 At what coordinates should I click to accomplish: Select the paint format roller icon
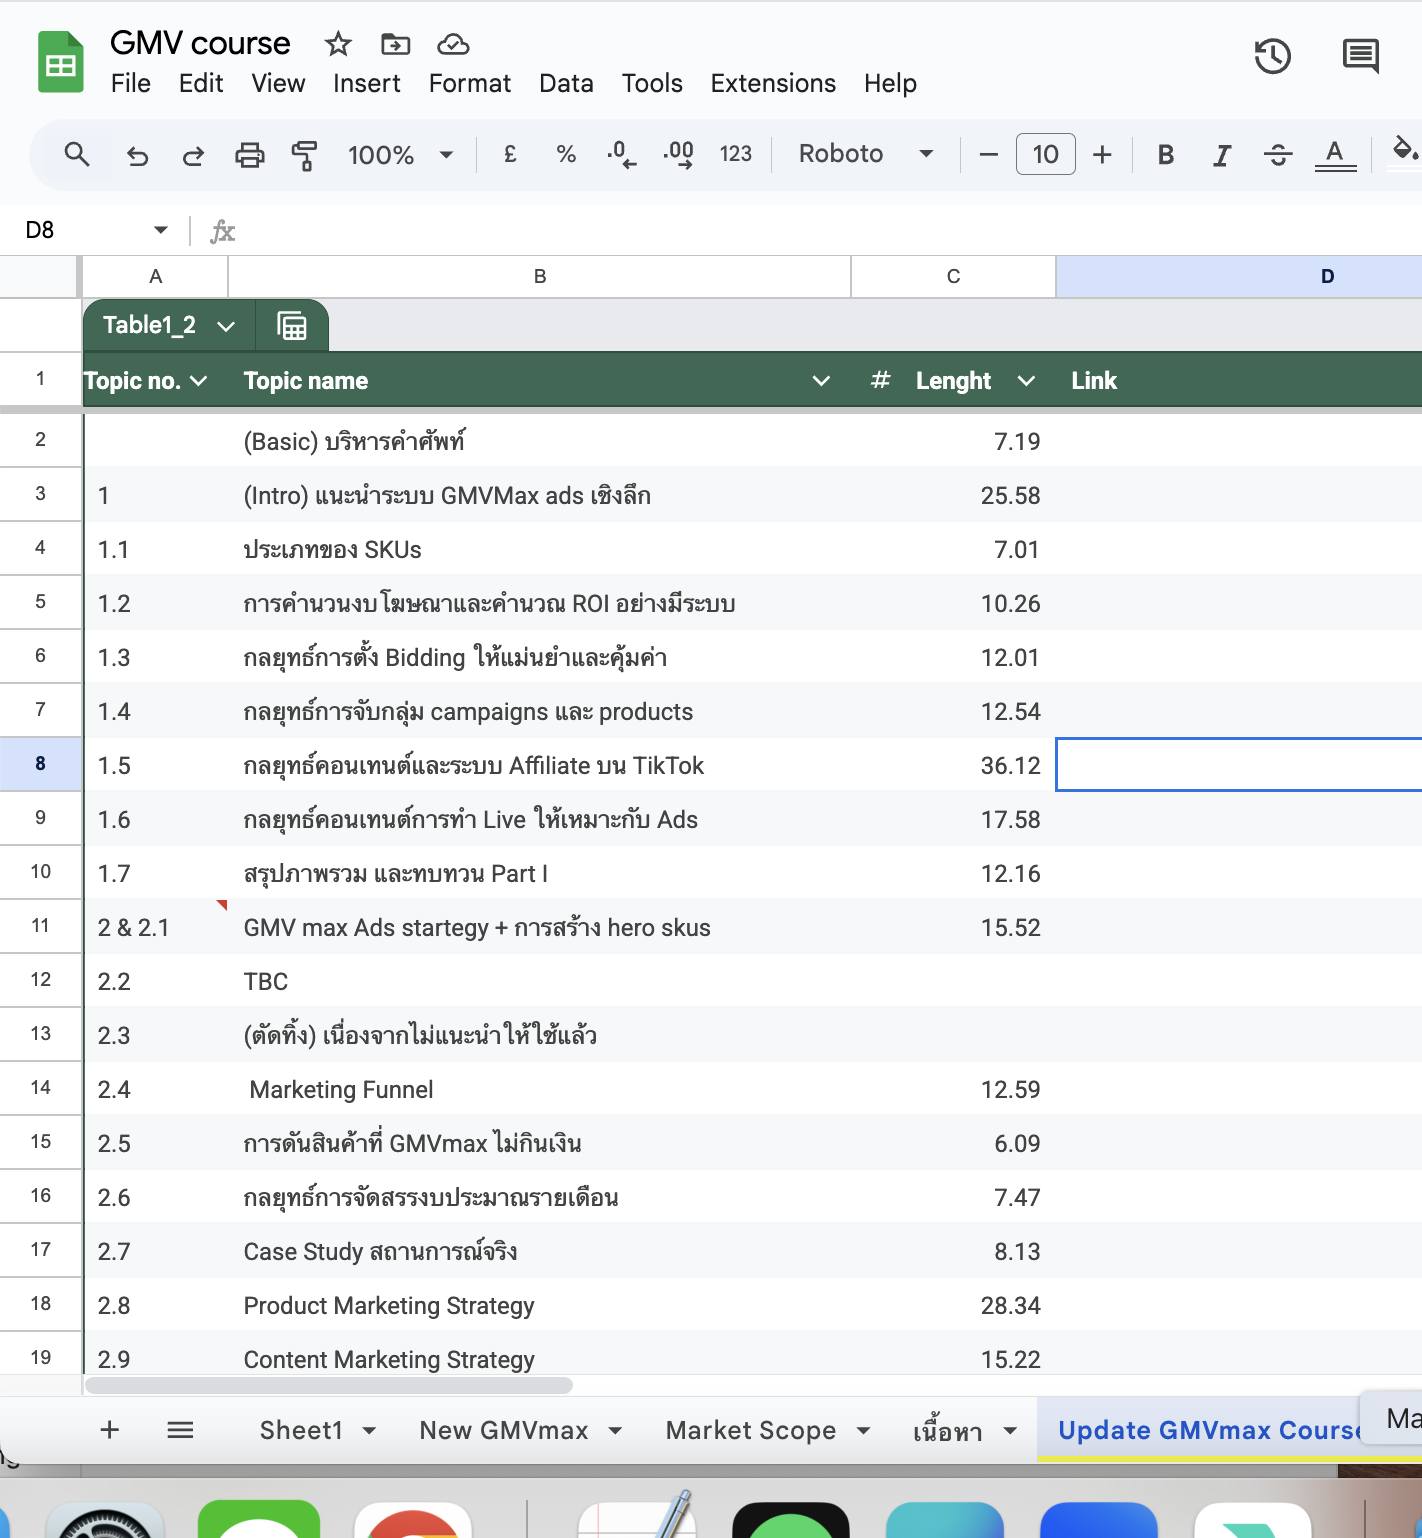[x=304, y=155]
